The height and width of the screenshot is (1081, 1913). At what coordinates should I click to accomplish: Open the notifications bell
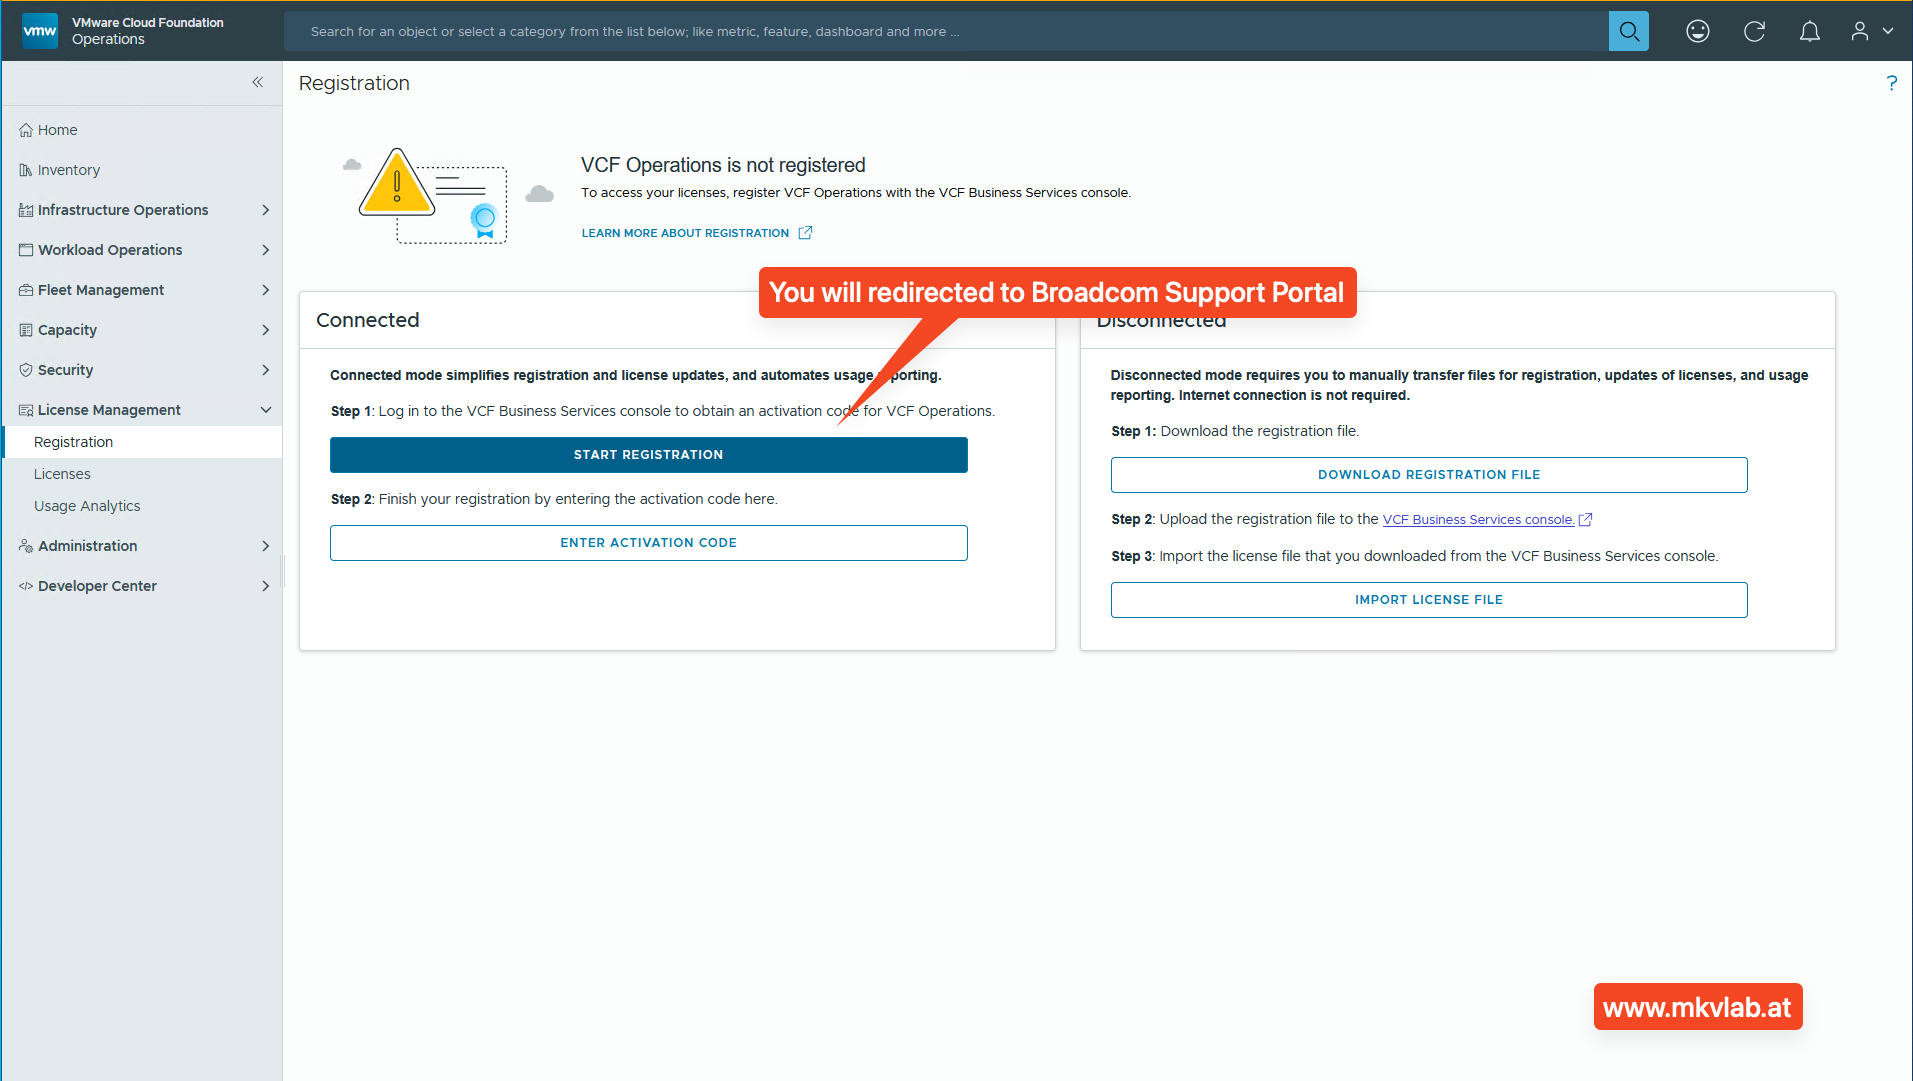tap(1809, 31)
